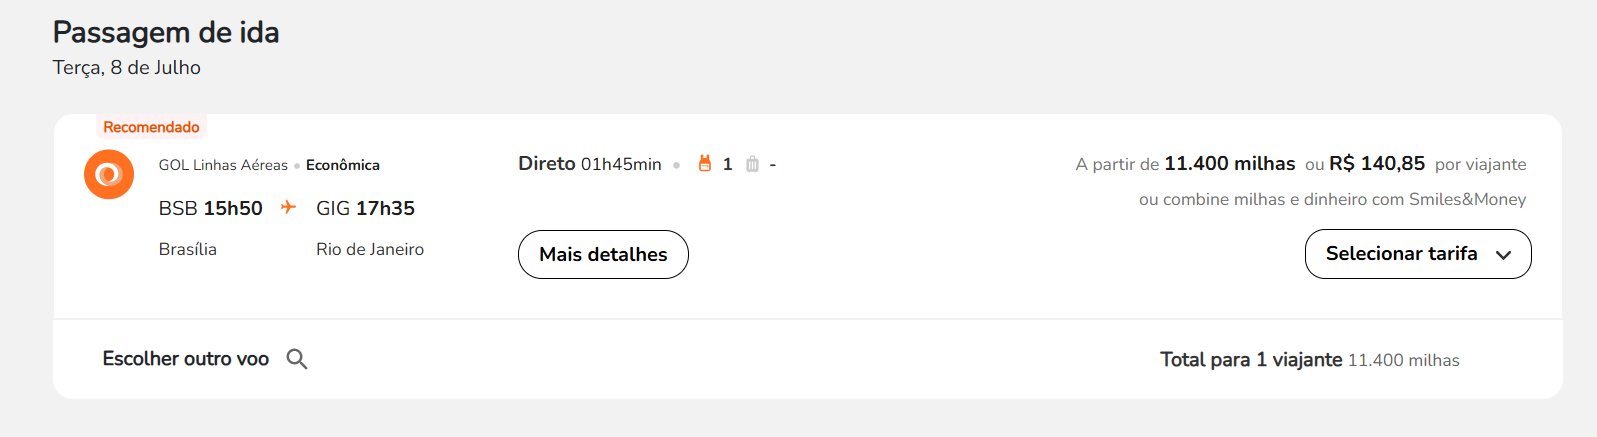Click the Smiles&Money combine text

[x=1332, y=199]
